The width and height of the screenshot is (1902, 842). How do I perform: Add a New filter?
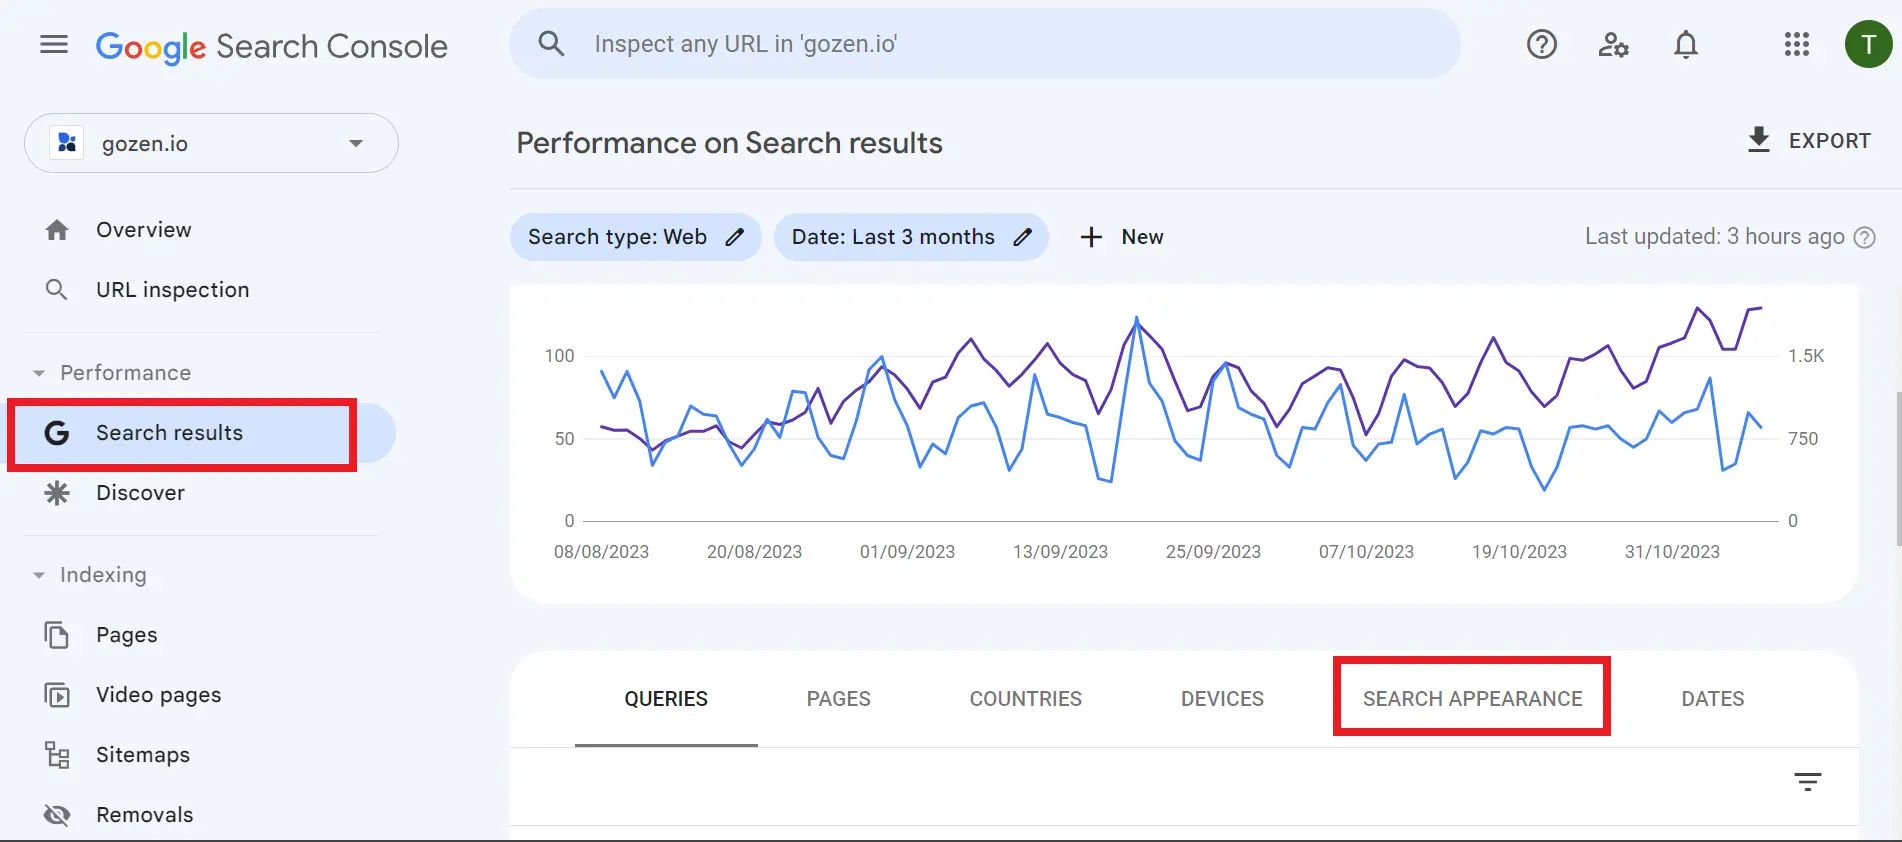coord(1122,237)
